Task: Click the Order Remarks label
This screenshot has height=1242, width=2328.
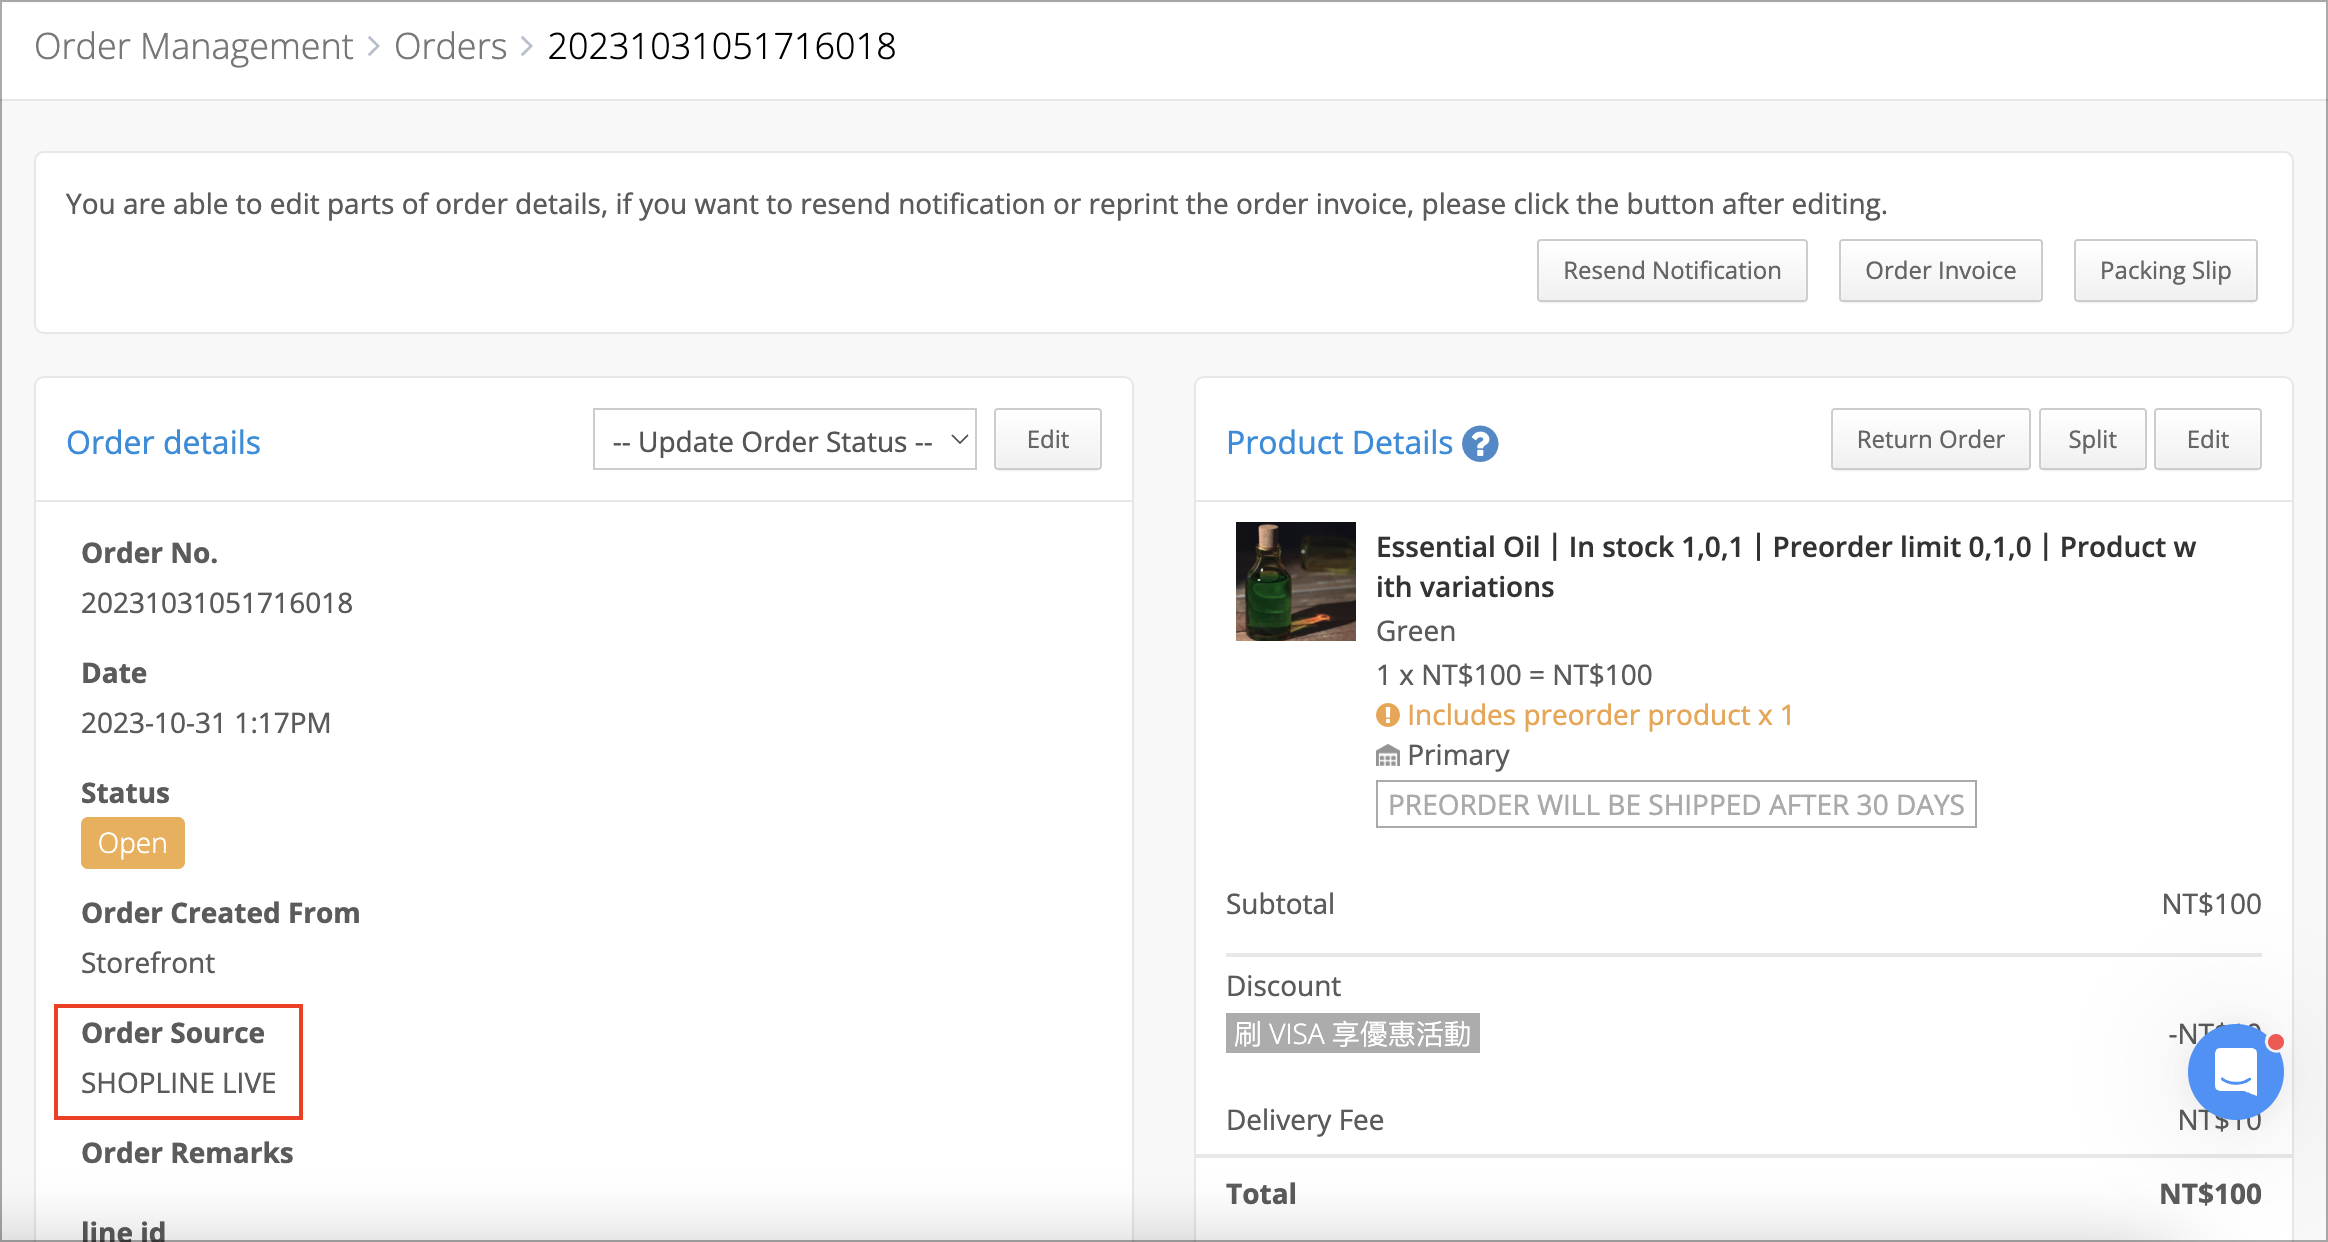Action: pos(187,1153)
